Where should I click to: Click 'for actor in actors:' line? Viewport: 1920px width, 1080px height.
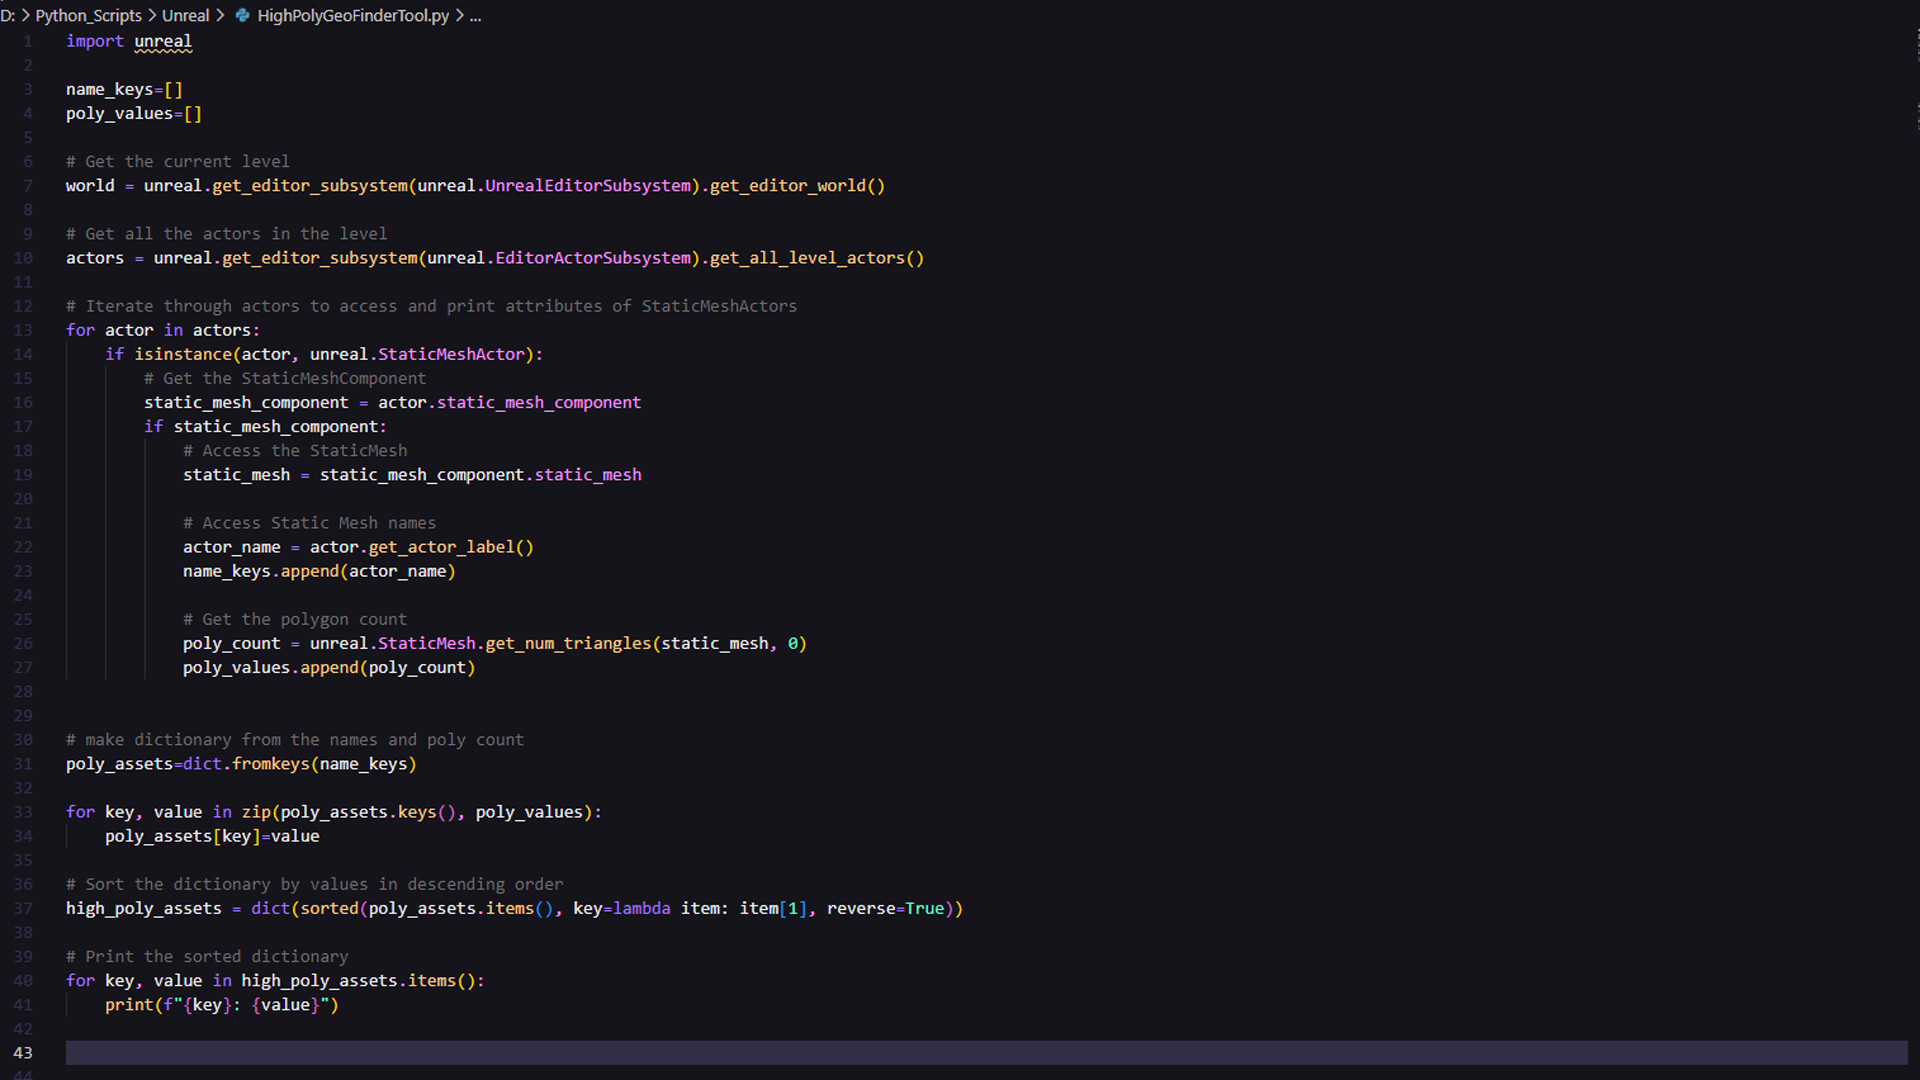point(163,330)
